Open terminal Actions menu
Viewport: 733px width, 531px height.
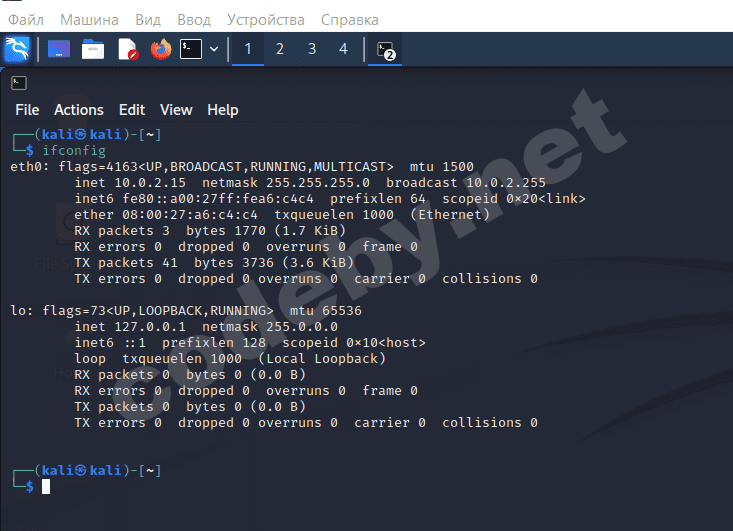coord(79,110)
